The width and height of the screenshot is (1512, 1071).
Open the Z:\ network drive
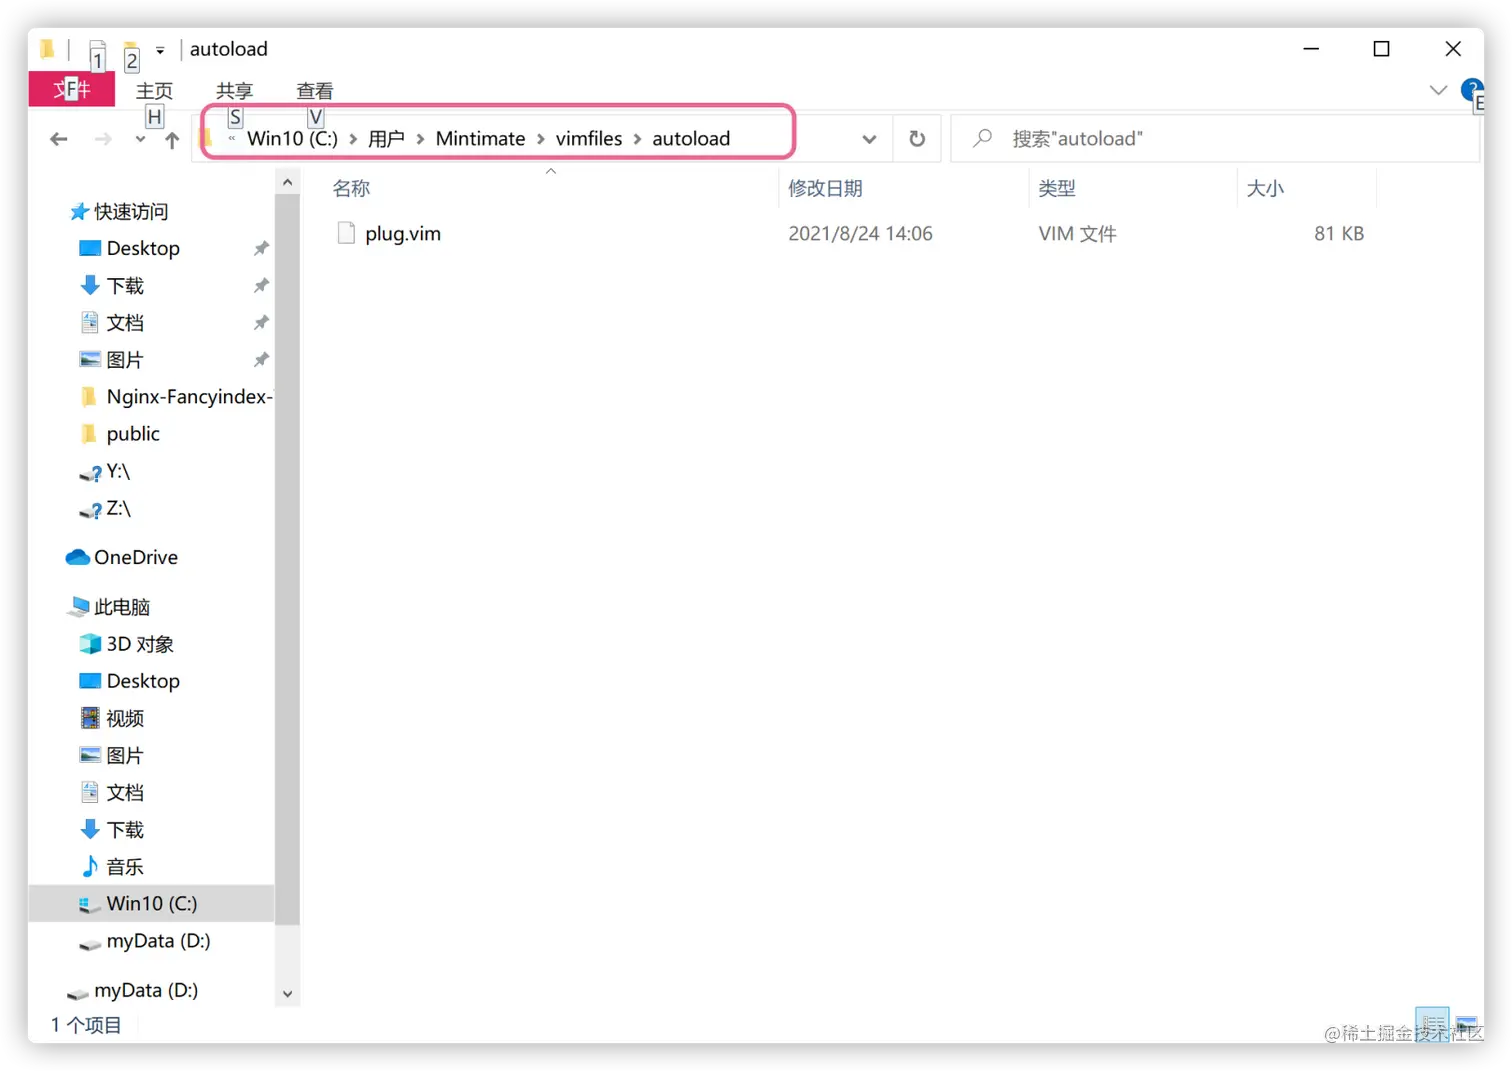(118, 508)
